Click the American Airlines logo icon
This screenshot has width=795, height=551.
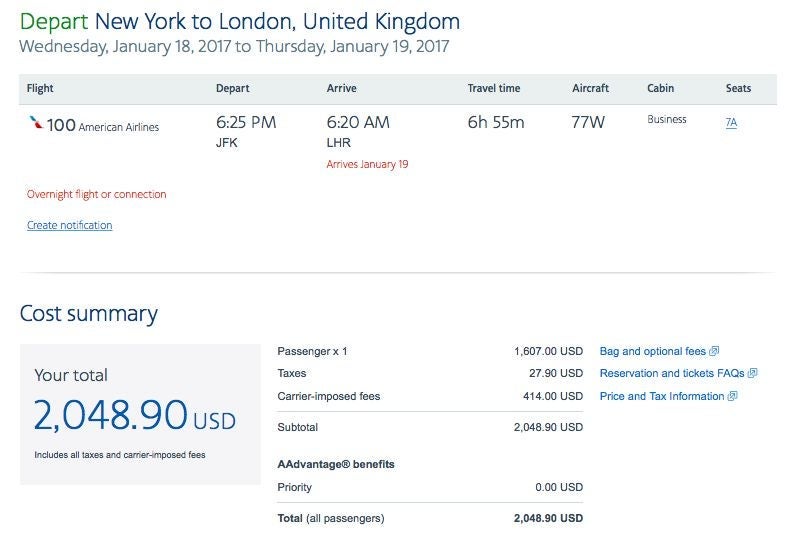coord(36,124)
